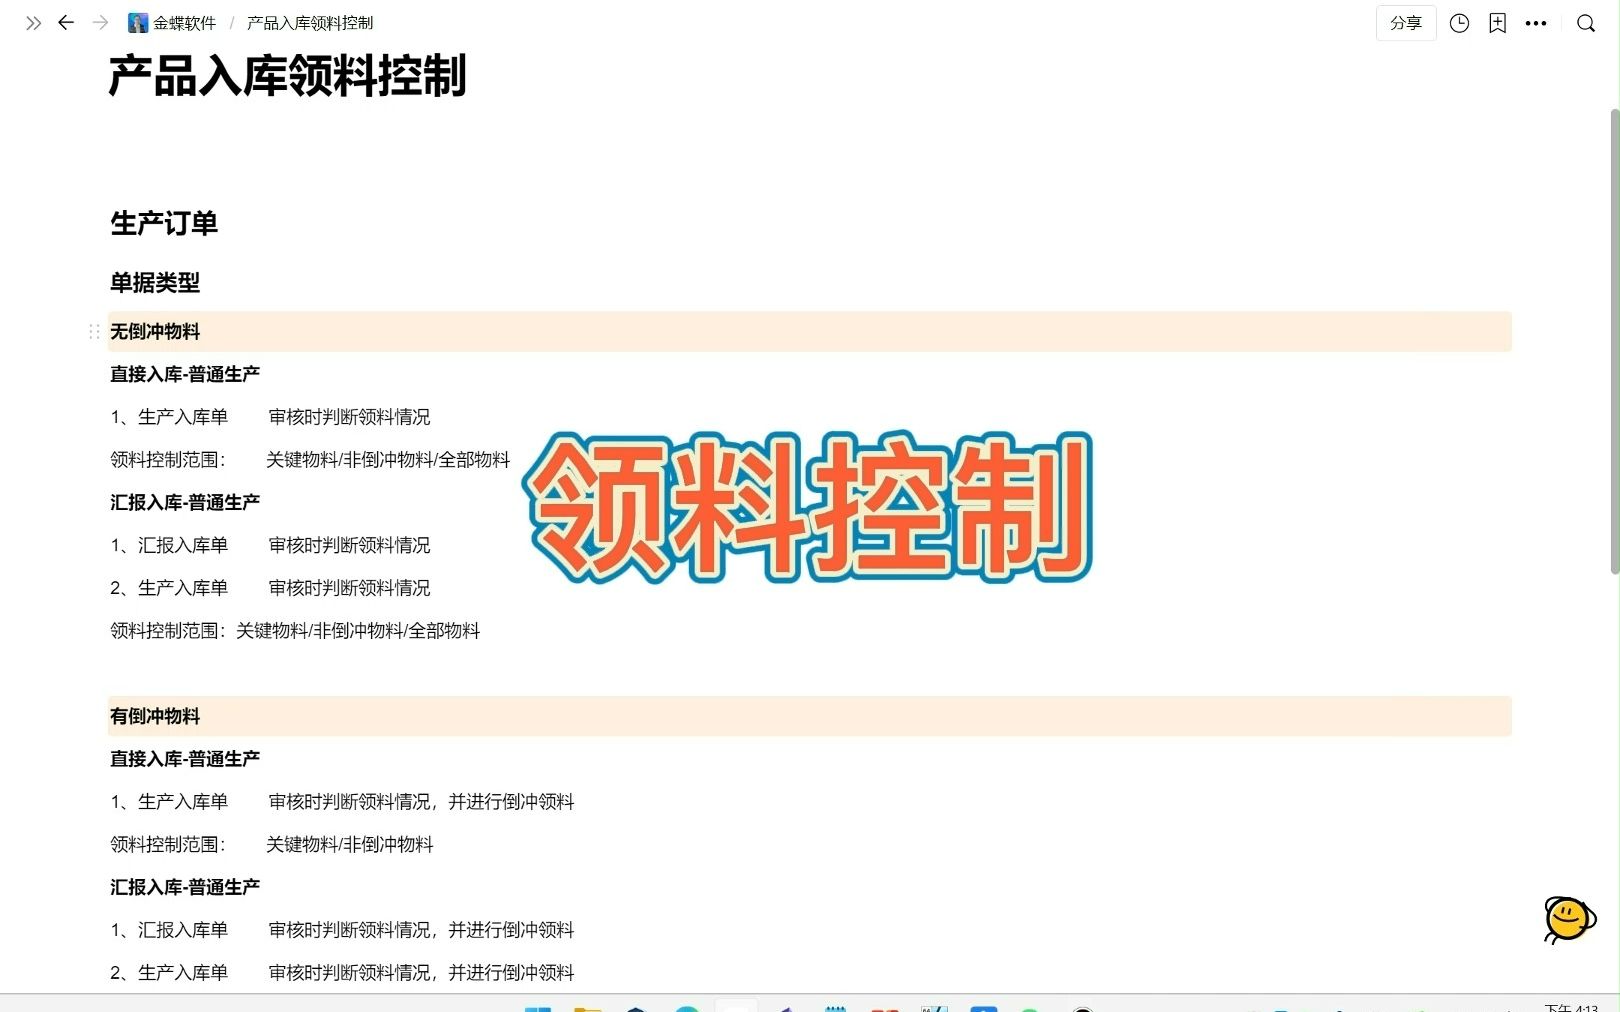The width and height of the screenshot is (1620, 1012).
Task: Click 关键物料/非倒冲物料 line without 全部物料
Action: click(x=350, y=845)
